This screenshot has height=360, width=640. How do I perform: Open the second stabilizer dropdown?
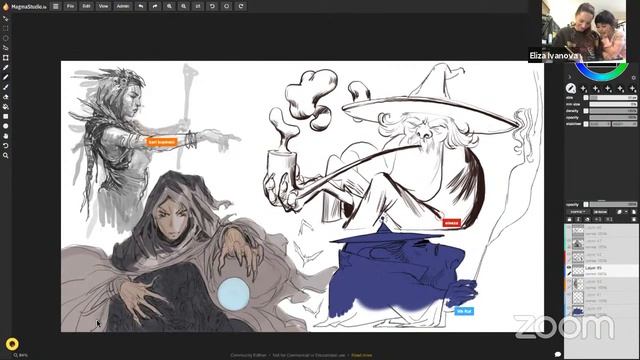tap(625, 124)
